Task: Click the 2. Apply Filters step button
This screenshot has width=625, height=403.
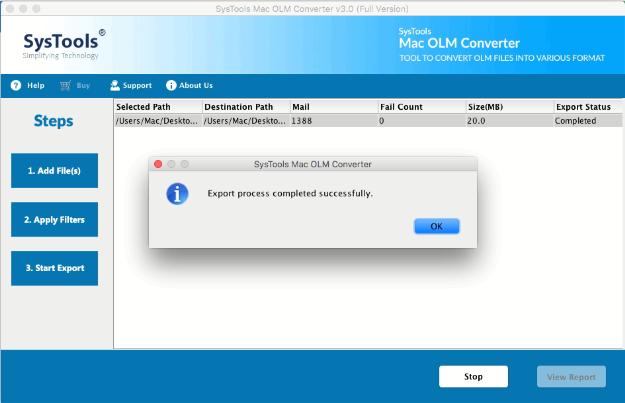Action: [55, 220]
